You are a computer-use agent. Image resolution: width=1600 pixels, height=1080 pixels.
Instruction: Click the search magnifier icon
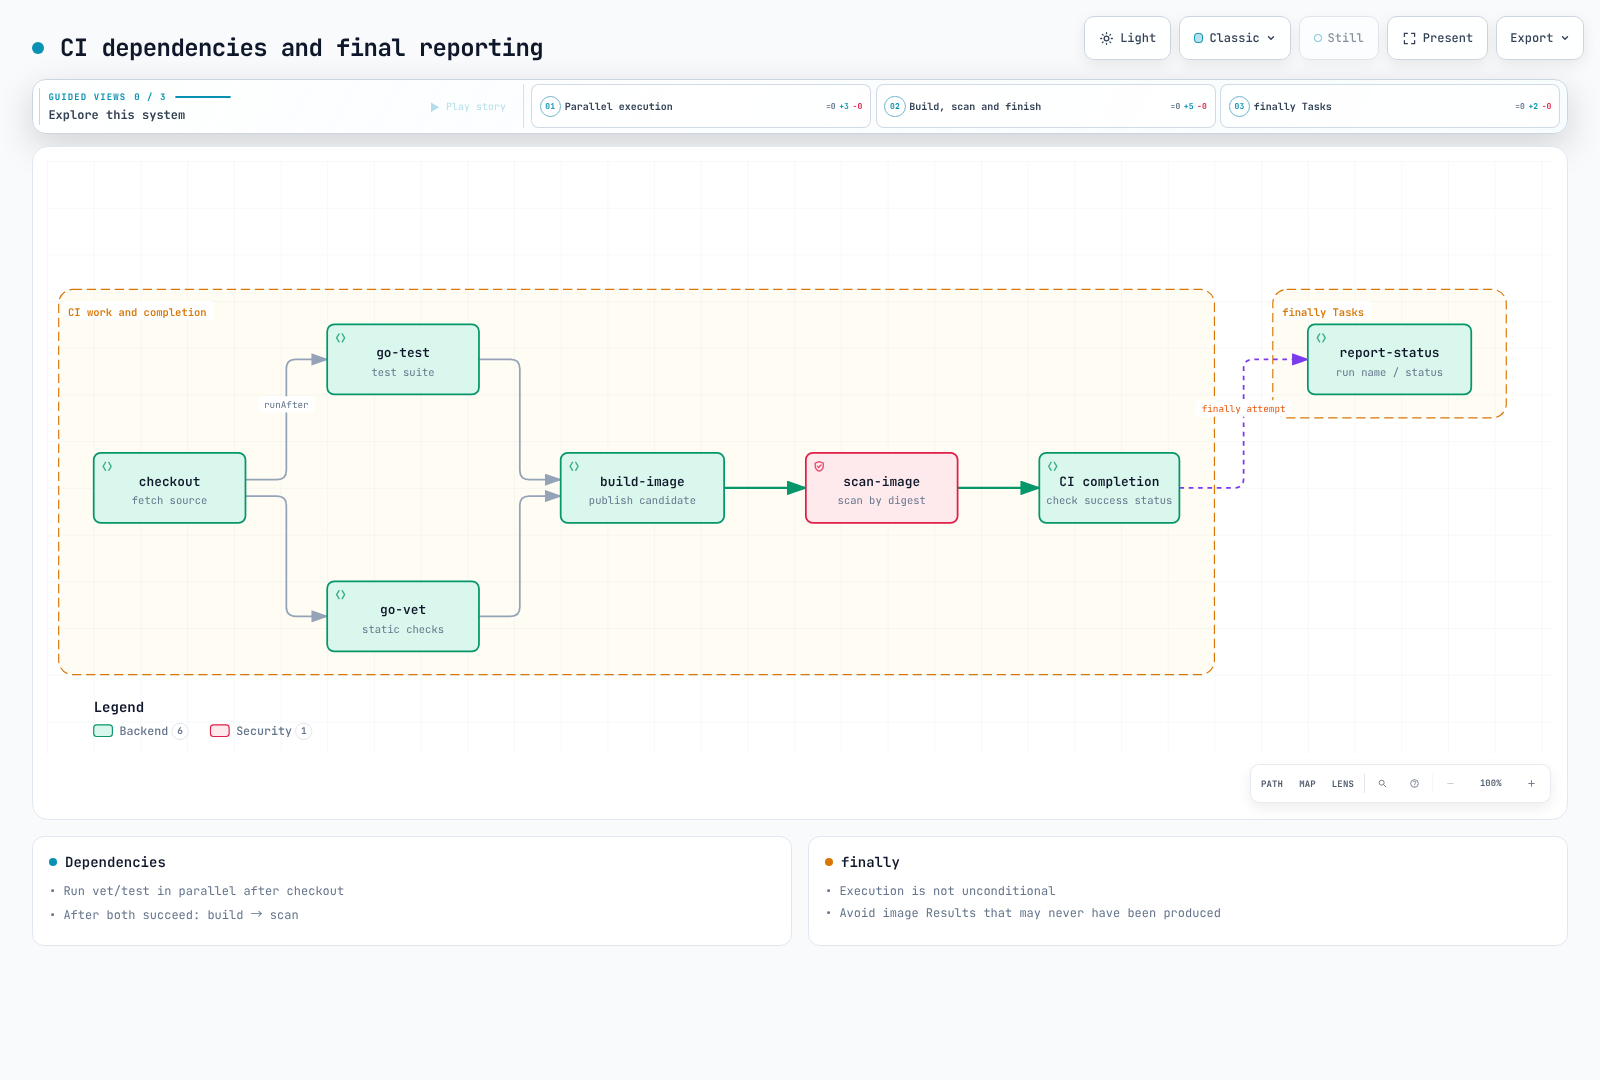[x=1382, y=784]
